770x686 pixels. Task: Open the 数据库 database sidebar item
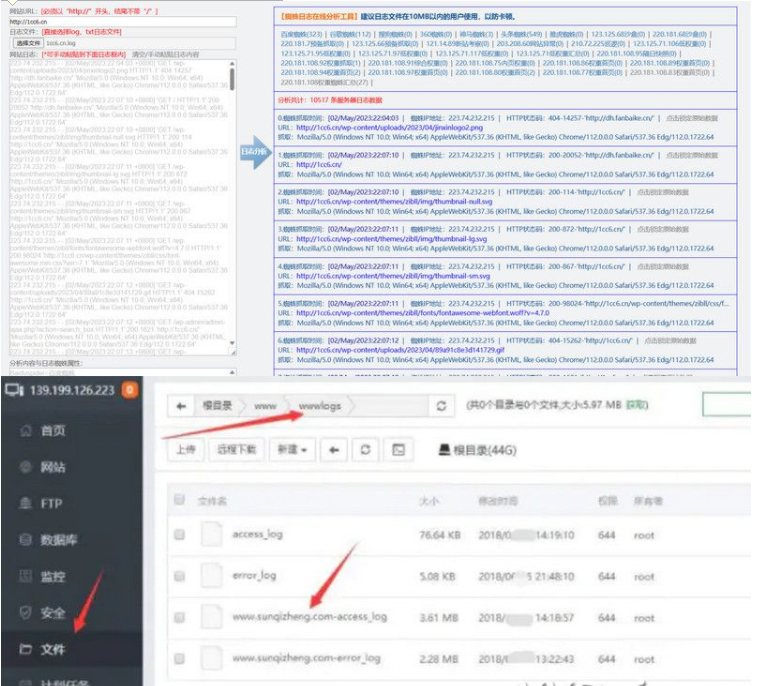pos(59,540)
